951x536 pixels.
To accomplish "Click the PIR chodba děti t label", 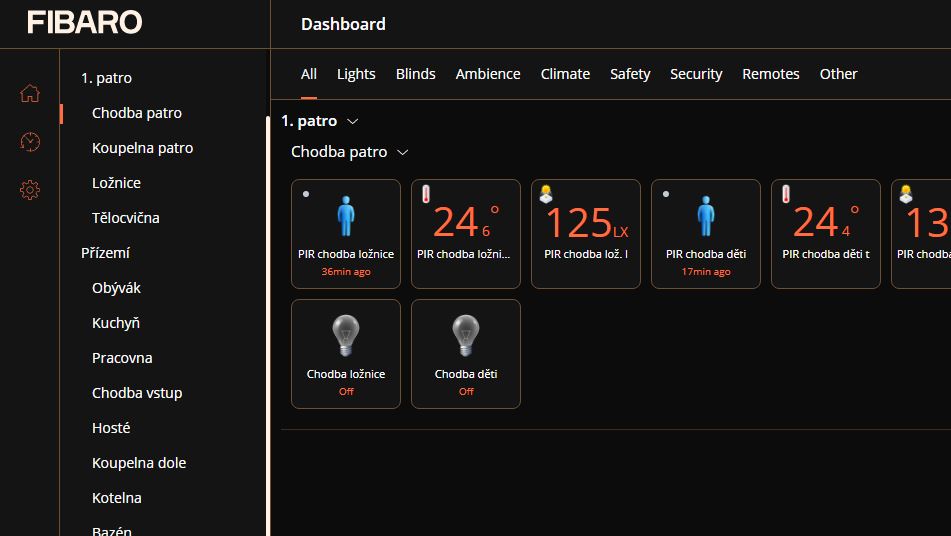I will click(825, 255).
